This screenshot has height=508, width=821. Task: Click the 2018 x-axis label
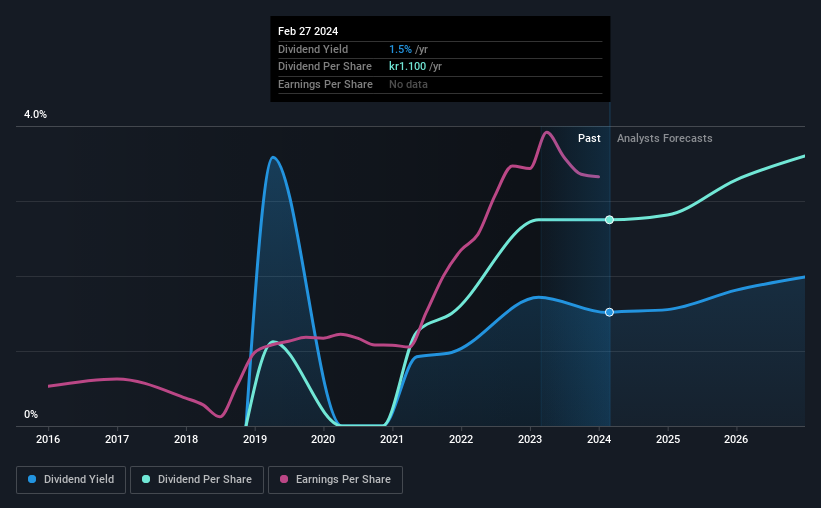click(x=186, y=439)
